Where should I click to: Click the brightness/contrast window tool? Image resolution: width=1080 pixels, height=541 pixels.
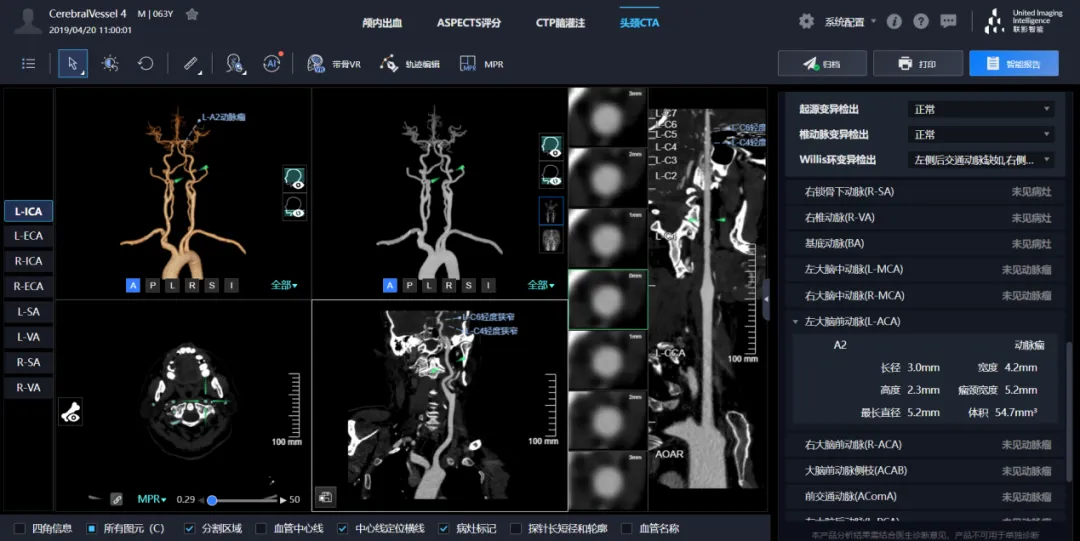[110, 63]
